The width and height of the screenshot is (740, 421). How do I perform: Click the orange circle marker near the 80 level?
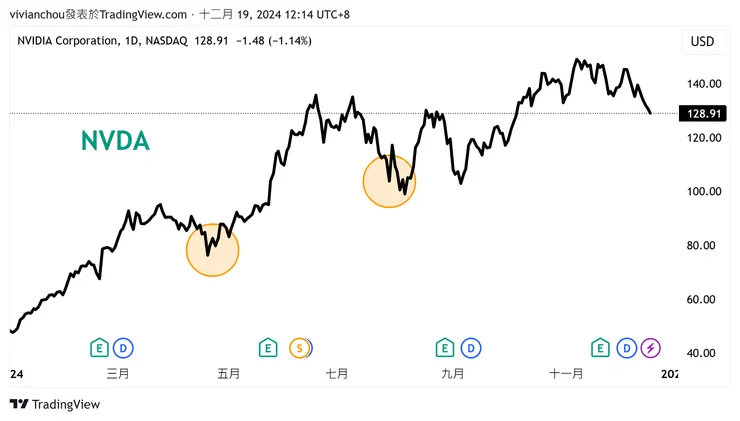coord(213,250)
